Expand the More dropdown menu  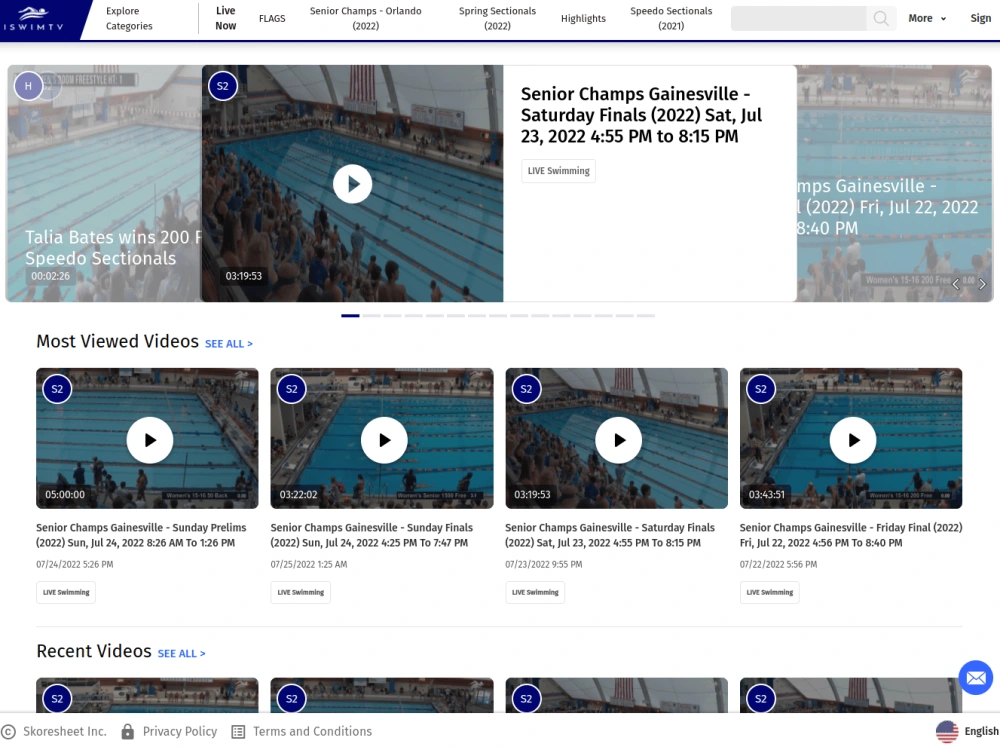927,18
